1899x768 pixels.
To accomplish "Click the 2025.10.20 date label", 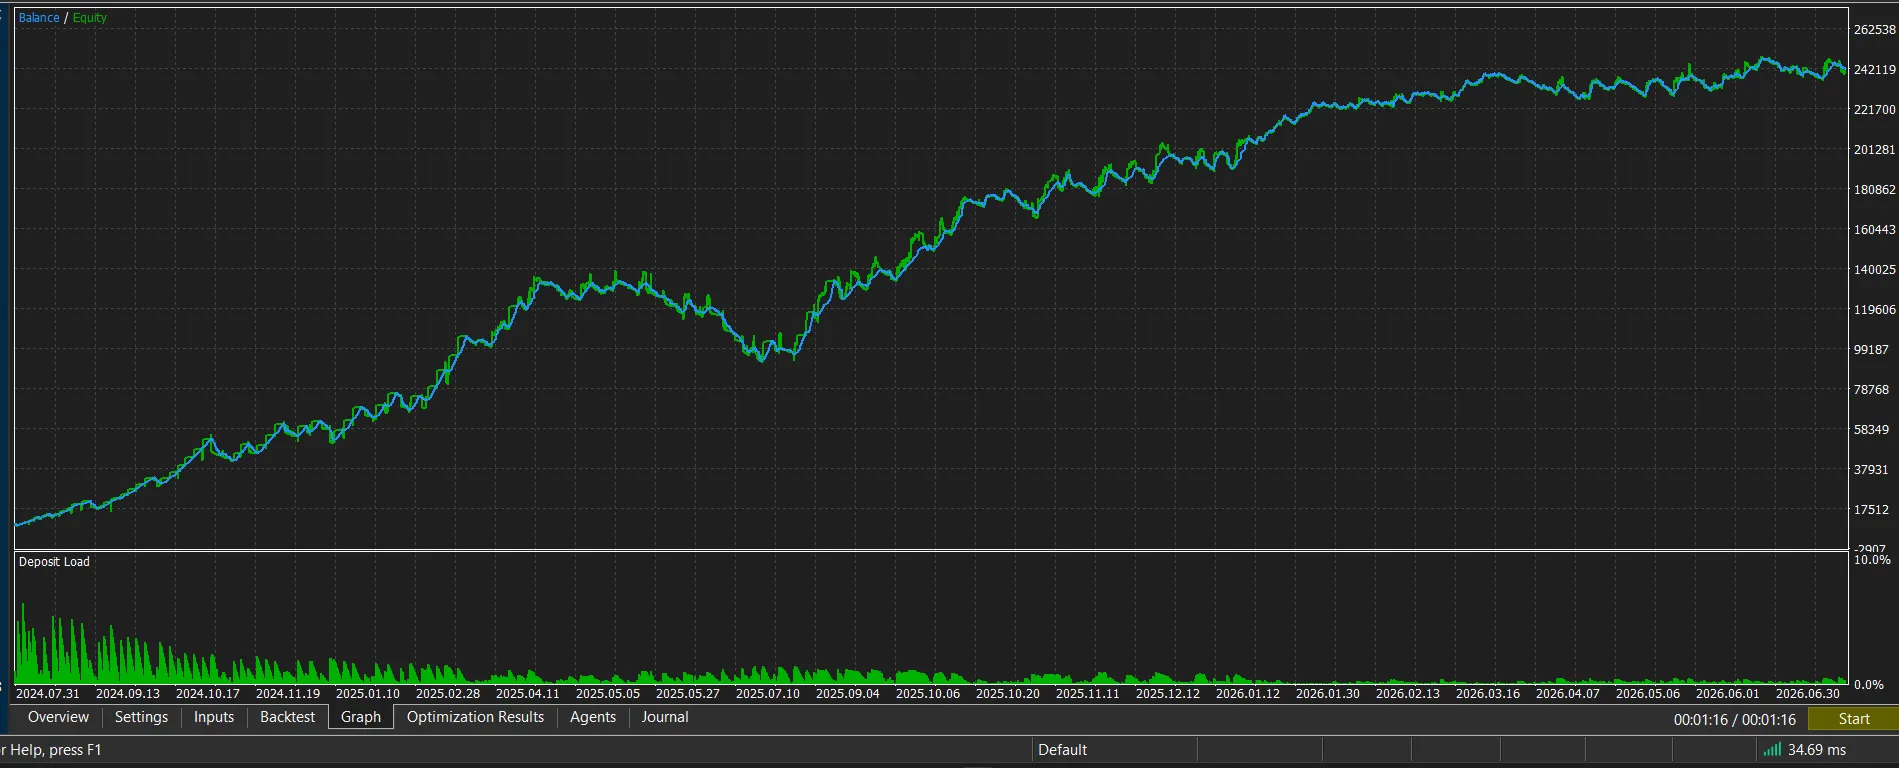I will click(x=1008, y=693).
